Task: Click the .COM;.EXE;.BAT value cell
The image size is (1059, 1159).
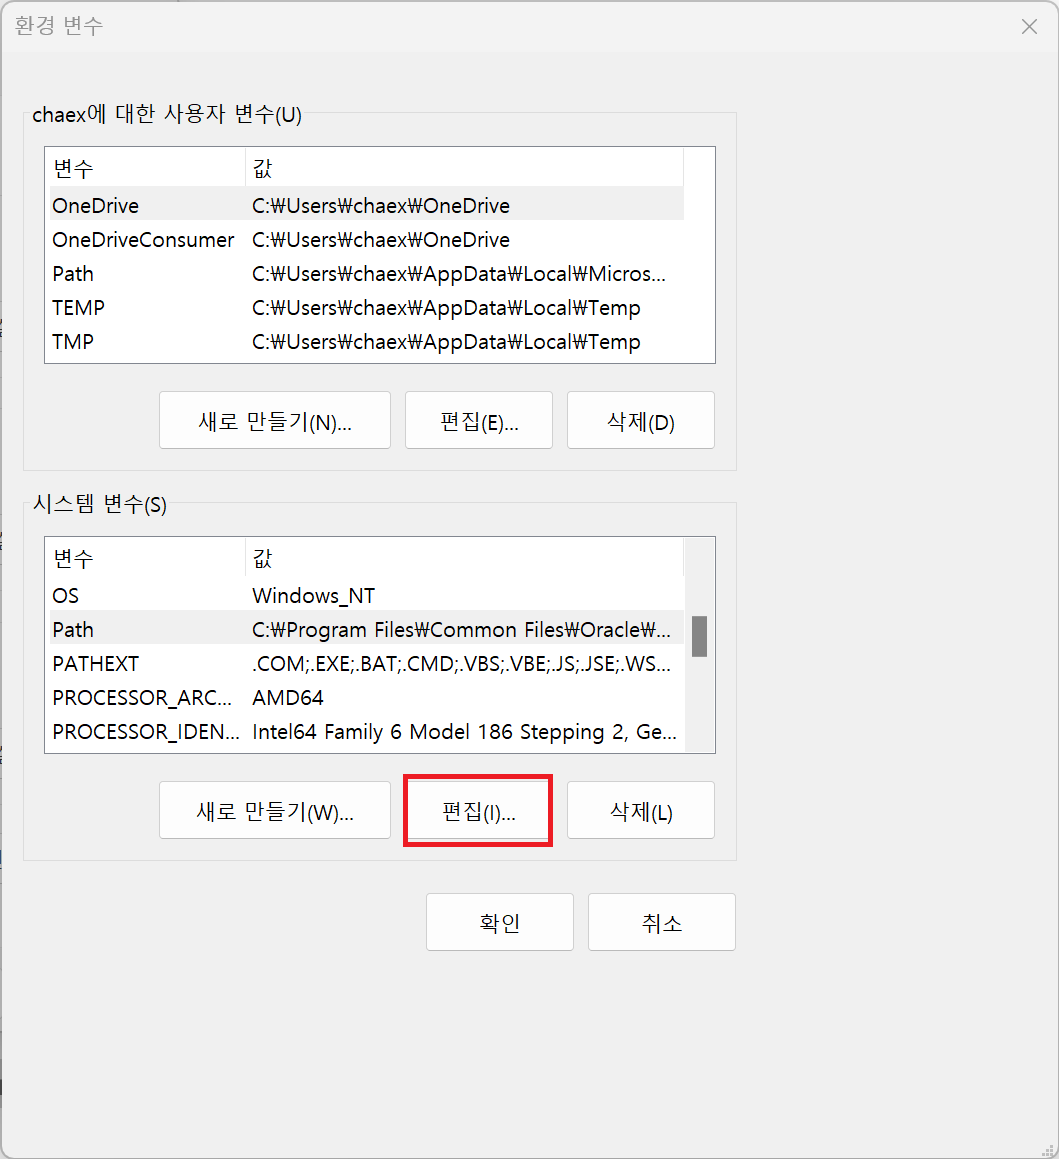Action: tap(461, 664)
